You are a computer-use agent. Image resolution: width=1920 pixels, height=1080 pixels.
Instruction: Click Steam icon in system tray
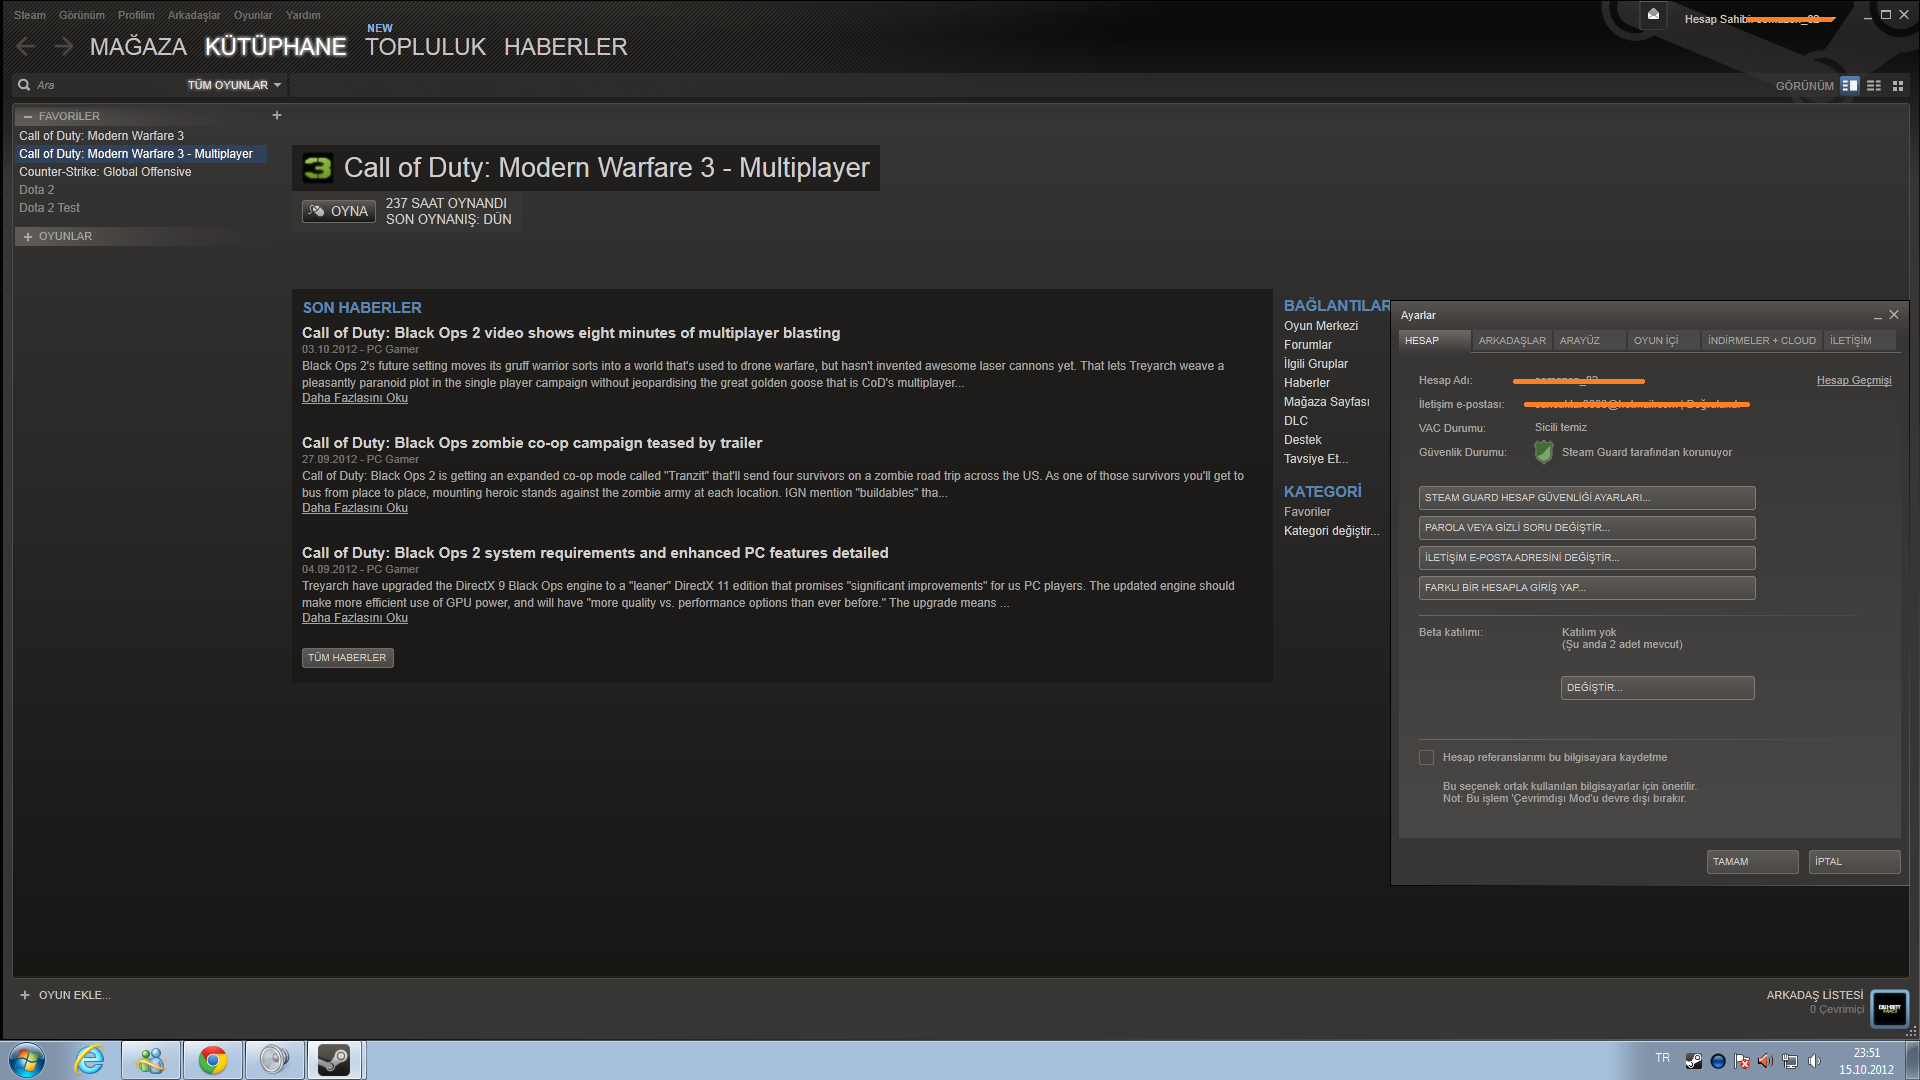pyautogui.click(x=1693, y=1061)
